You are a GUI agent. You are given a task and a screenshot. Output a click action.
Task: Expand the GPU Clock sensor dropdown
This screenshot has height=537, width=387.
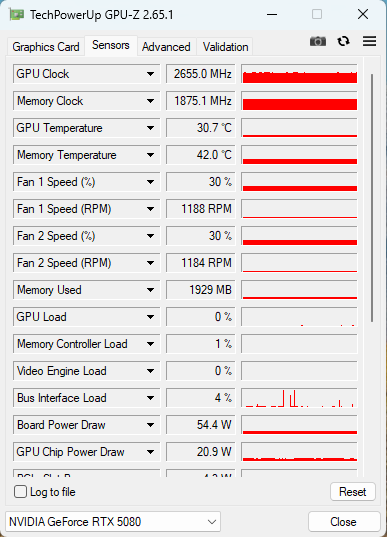[150, 74]
